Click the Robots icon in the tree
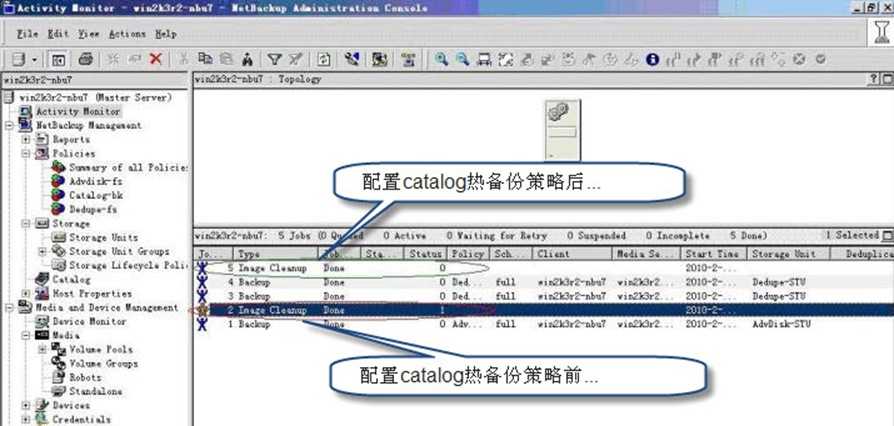 click(59, 378)
